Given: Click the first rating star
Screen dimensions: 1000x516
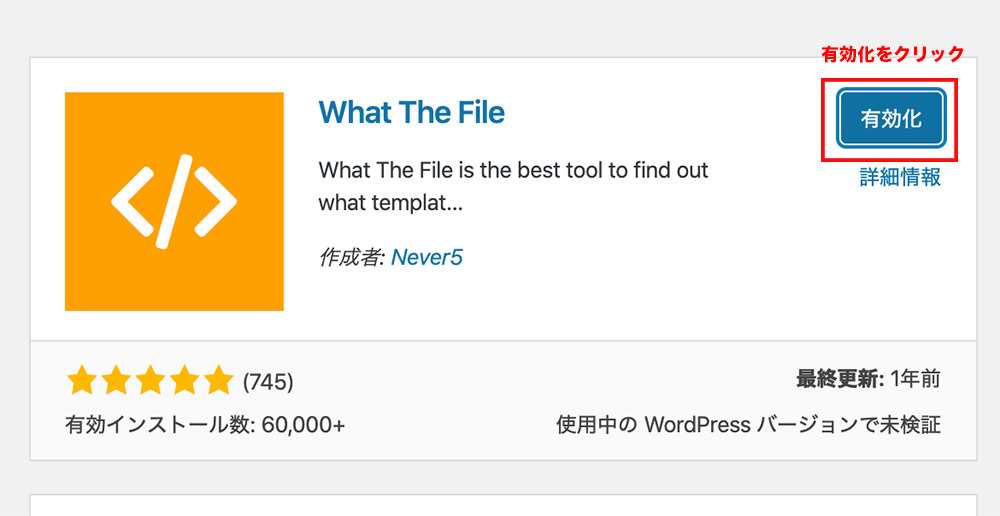Looking at the screenshot, I should pyautogui.click(x=80, y=381).
